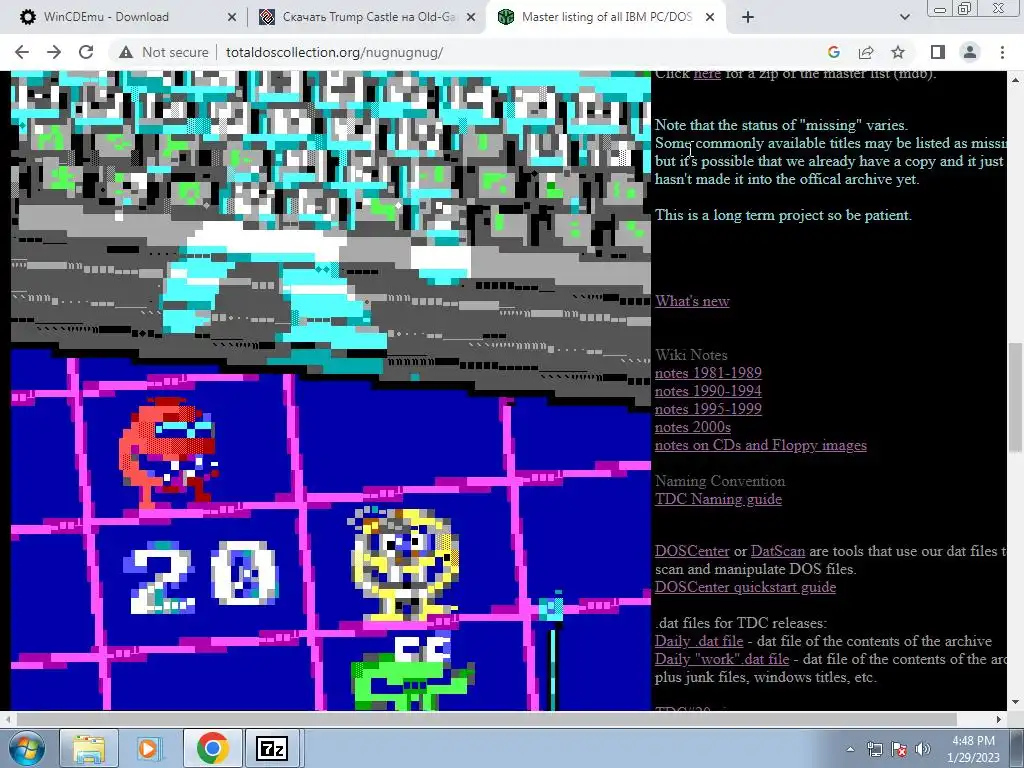Image resolution: width=1024 pixels, height=768 pixels.
Task: Expand the tab search dropdown
Action: (x=904, y=17)
